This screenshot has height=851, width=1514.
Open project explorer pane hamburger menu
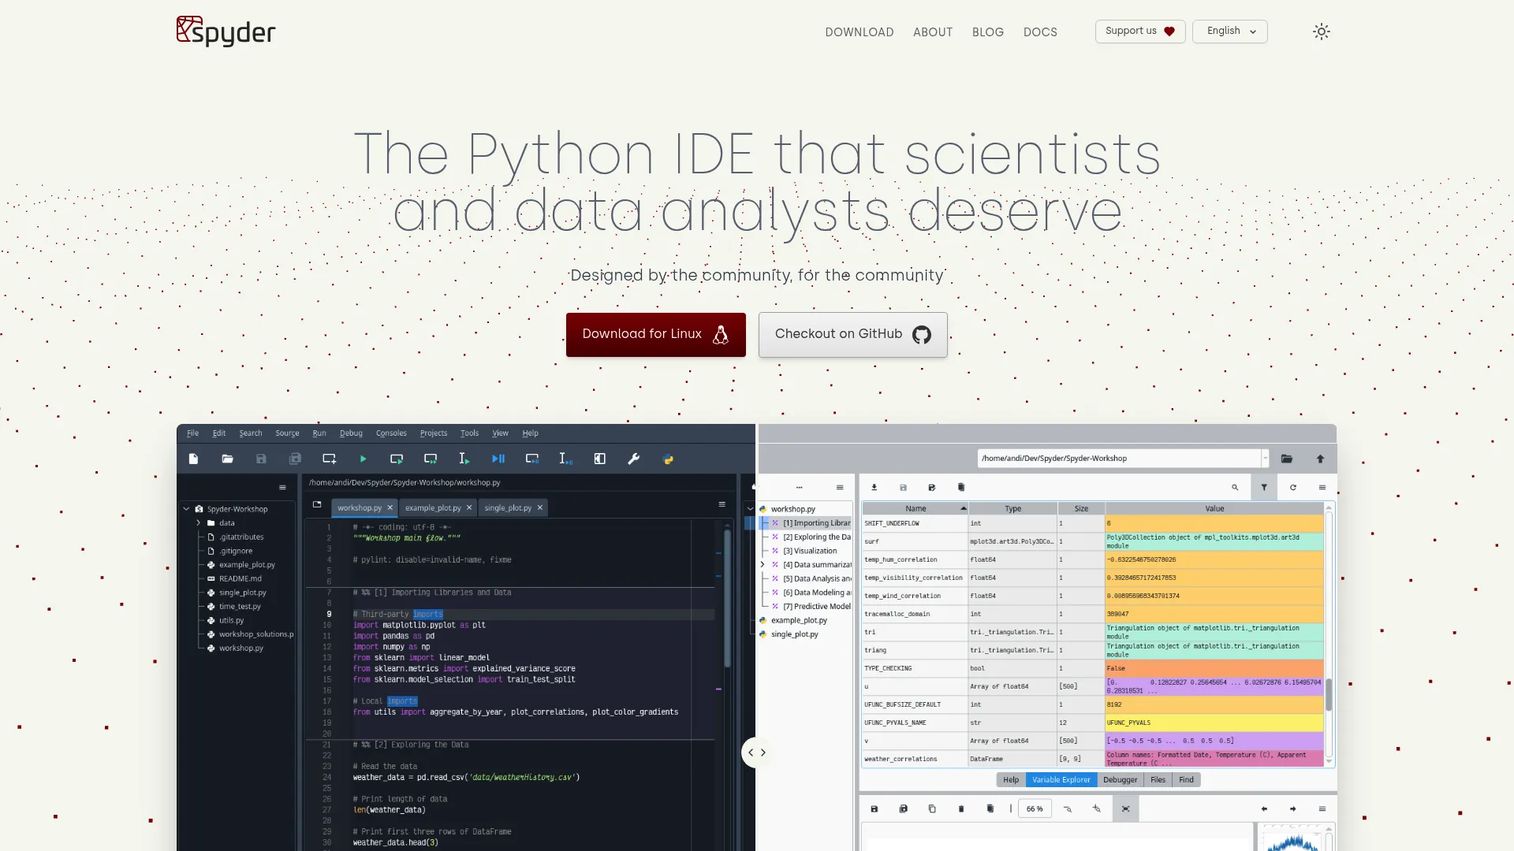click(283, 488)
